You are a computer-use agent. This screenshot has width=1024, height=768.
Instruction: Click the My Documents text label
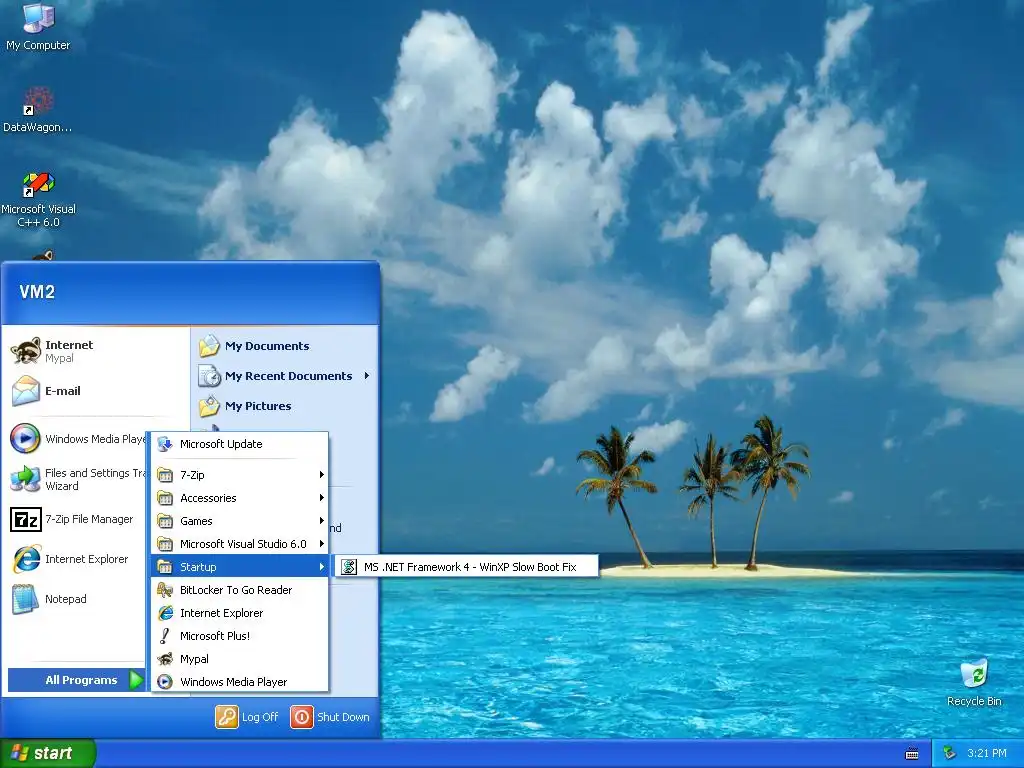click(x=267, y=345)
